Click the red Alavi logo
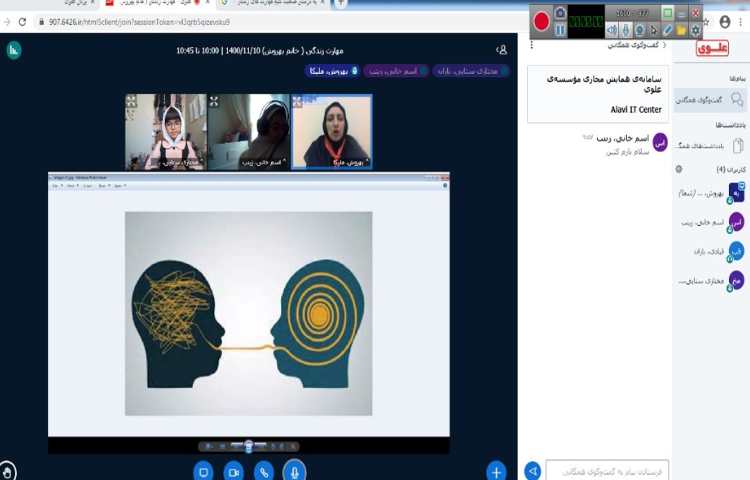This screenshot has height=480, width=750. point(712,48)
